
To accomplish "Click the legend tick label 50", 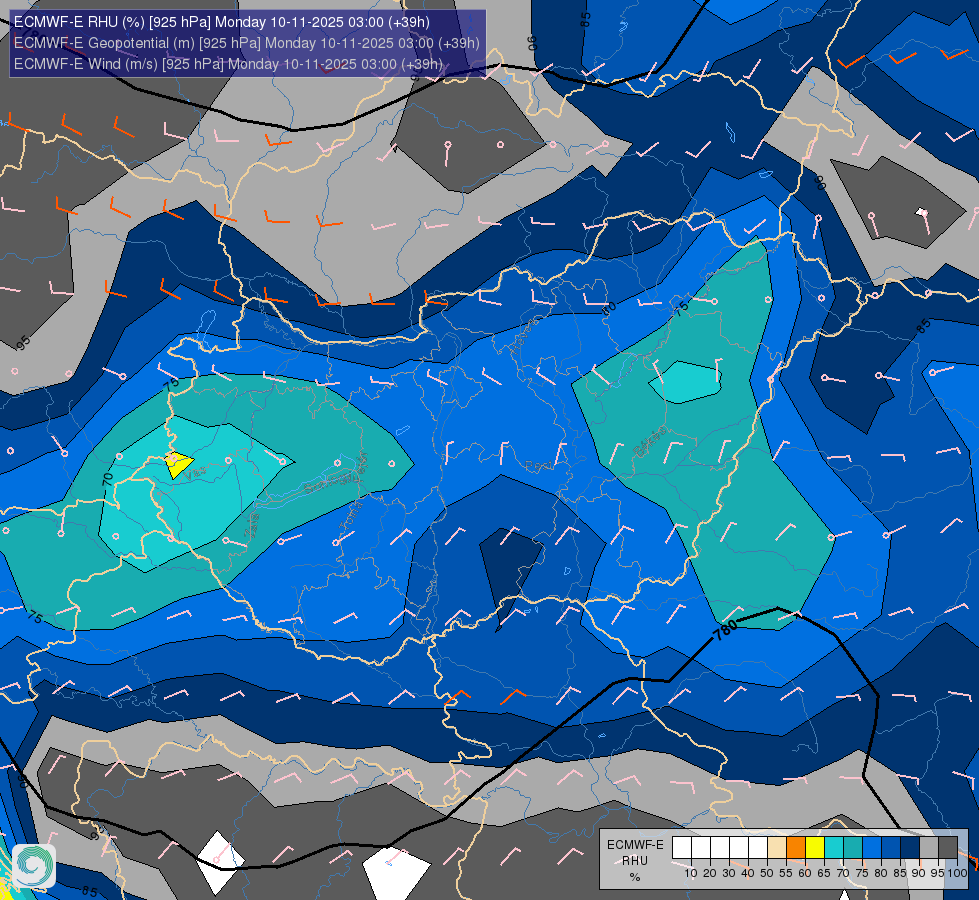I will pos(767,873).
